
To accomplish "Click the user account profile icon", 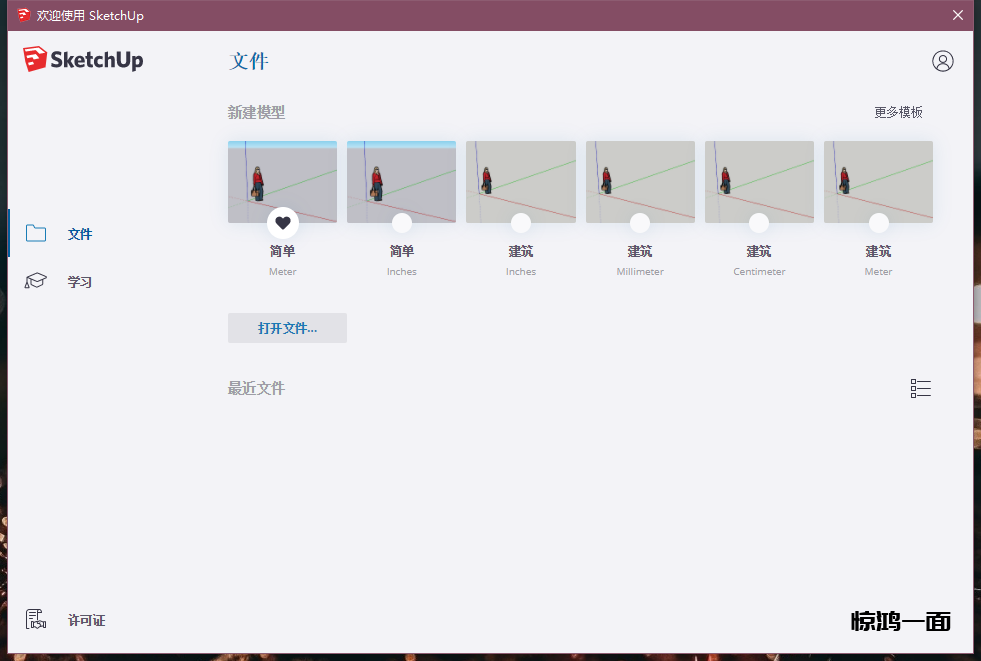I will pyautogui.click(x=942, y=61).
